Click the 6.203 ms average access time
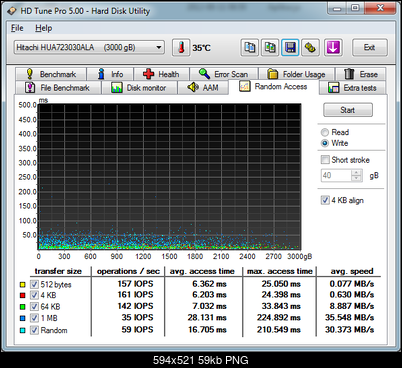This screenshot has height=368, width=402. click(209, 295)
